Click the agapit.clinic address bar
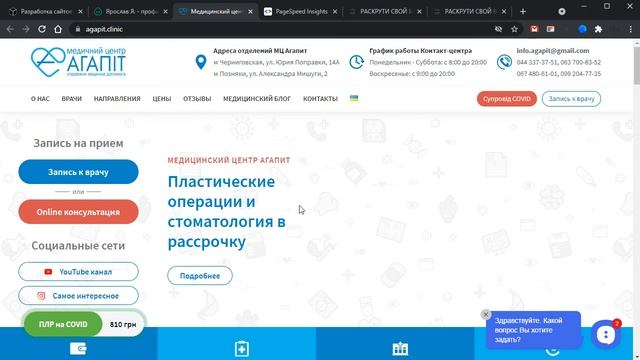The image size is (640, 360). click(x=282, y=29)
